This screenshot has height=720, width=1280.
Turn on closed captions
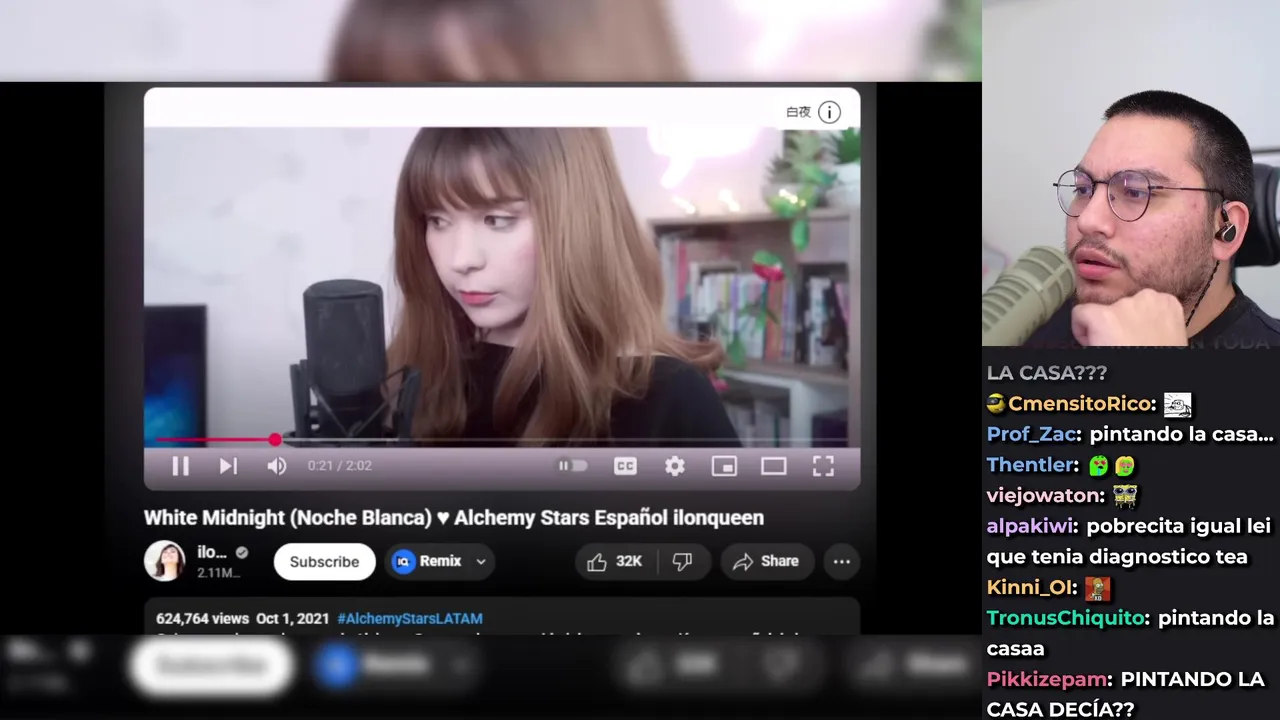coord(625,466)
